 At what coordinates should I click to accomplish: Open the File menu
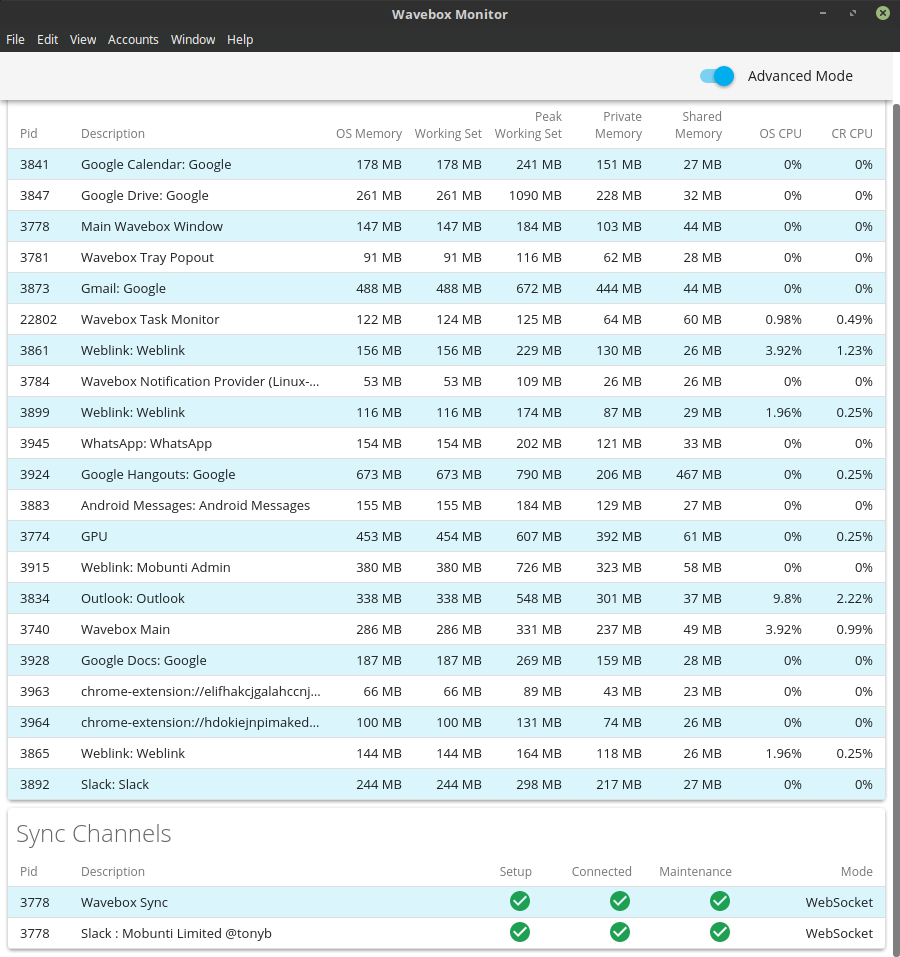[15, 40]
